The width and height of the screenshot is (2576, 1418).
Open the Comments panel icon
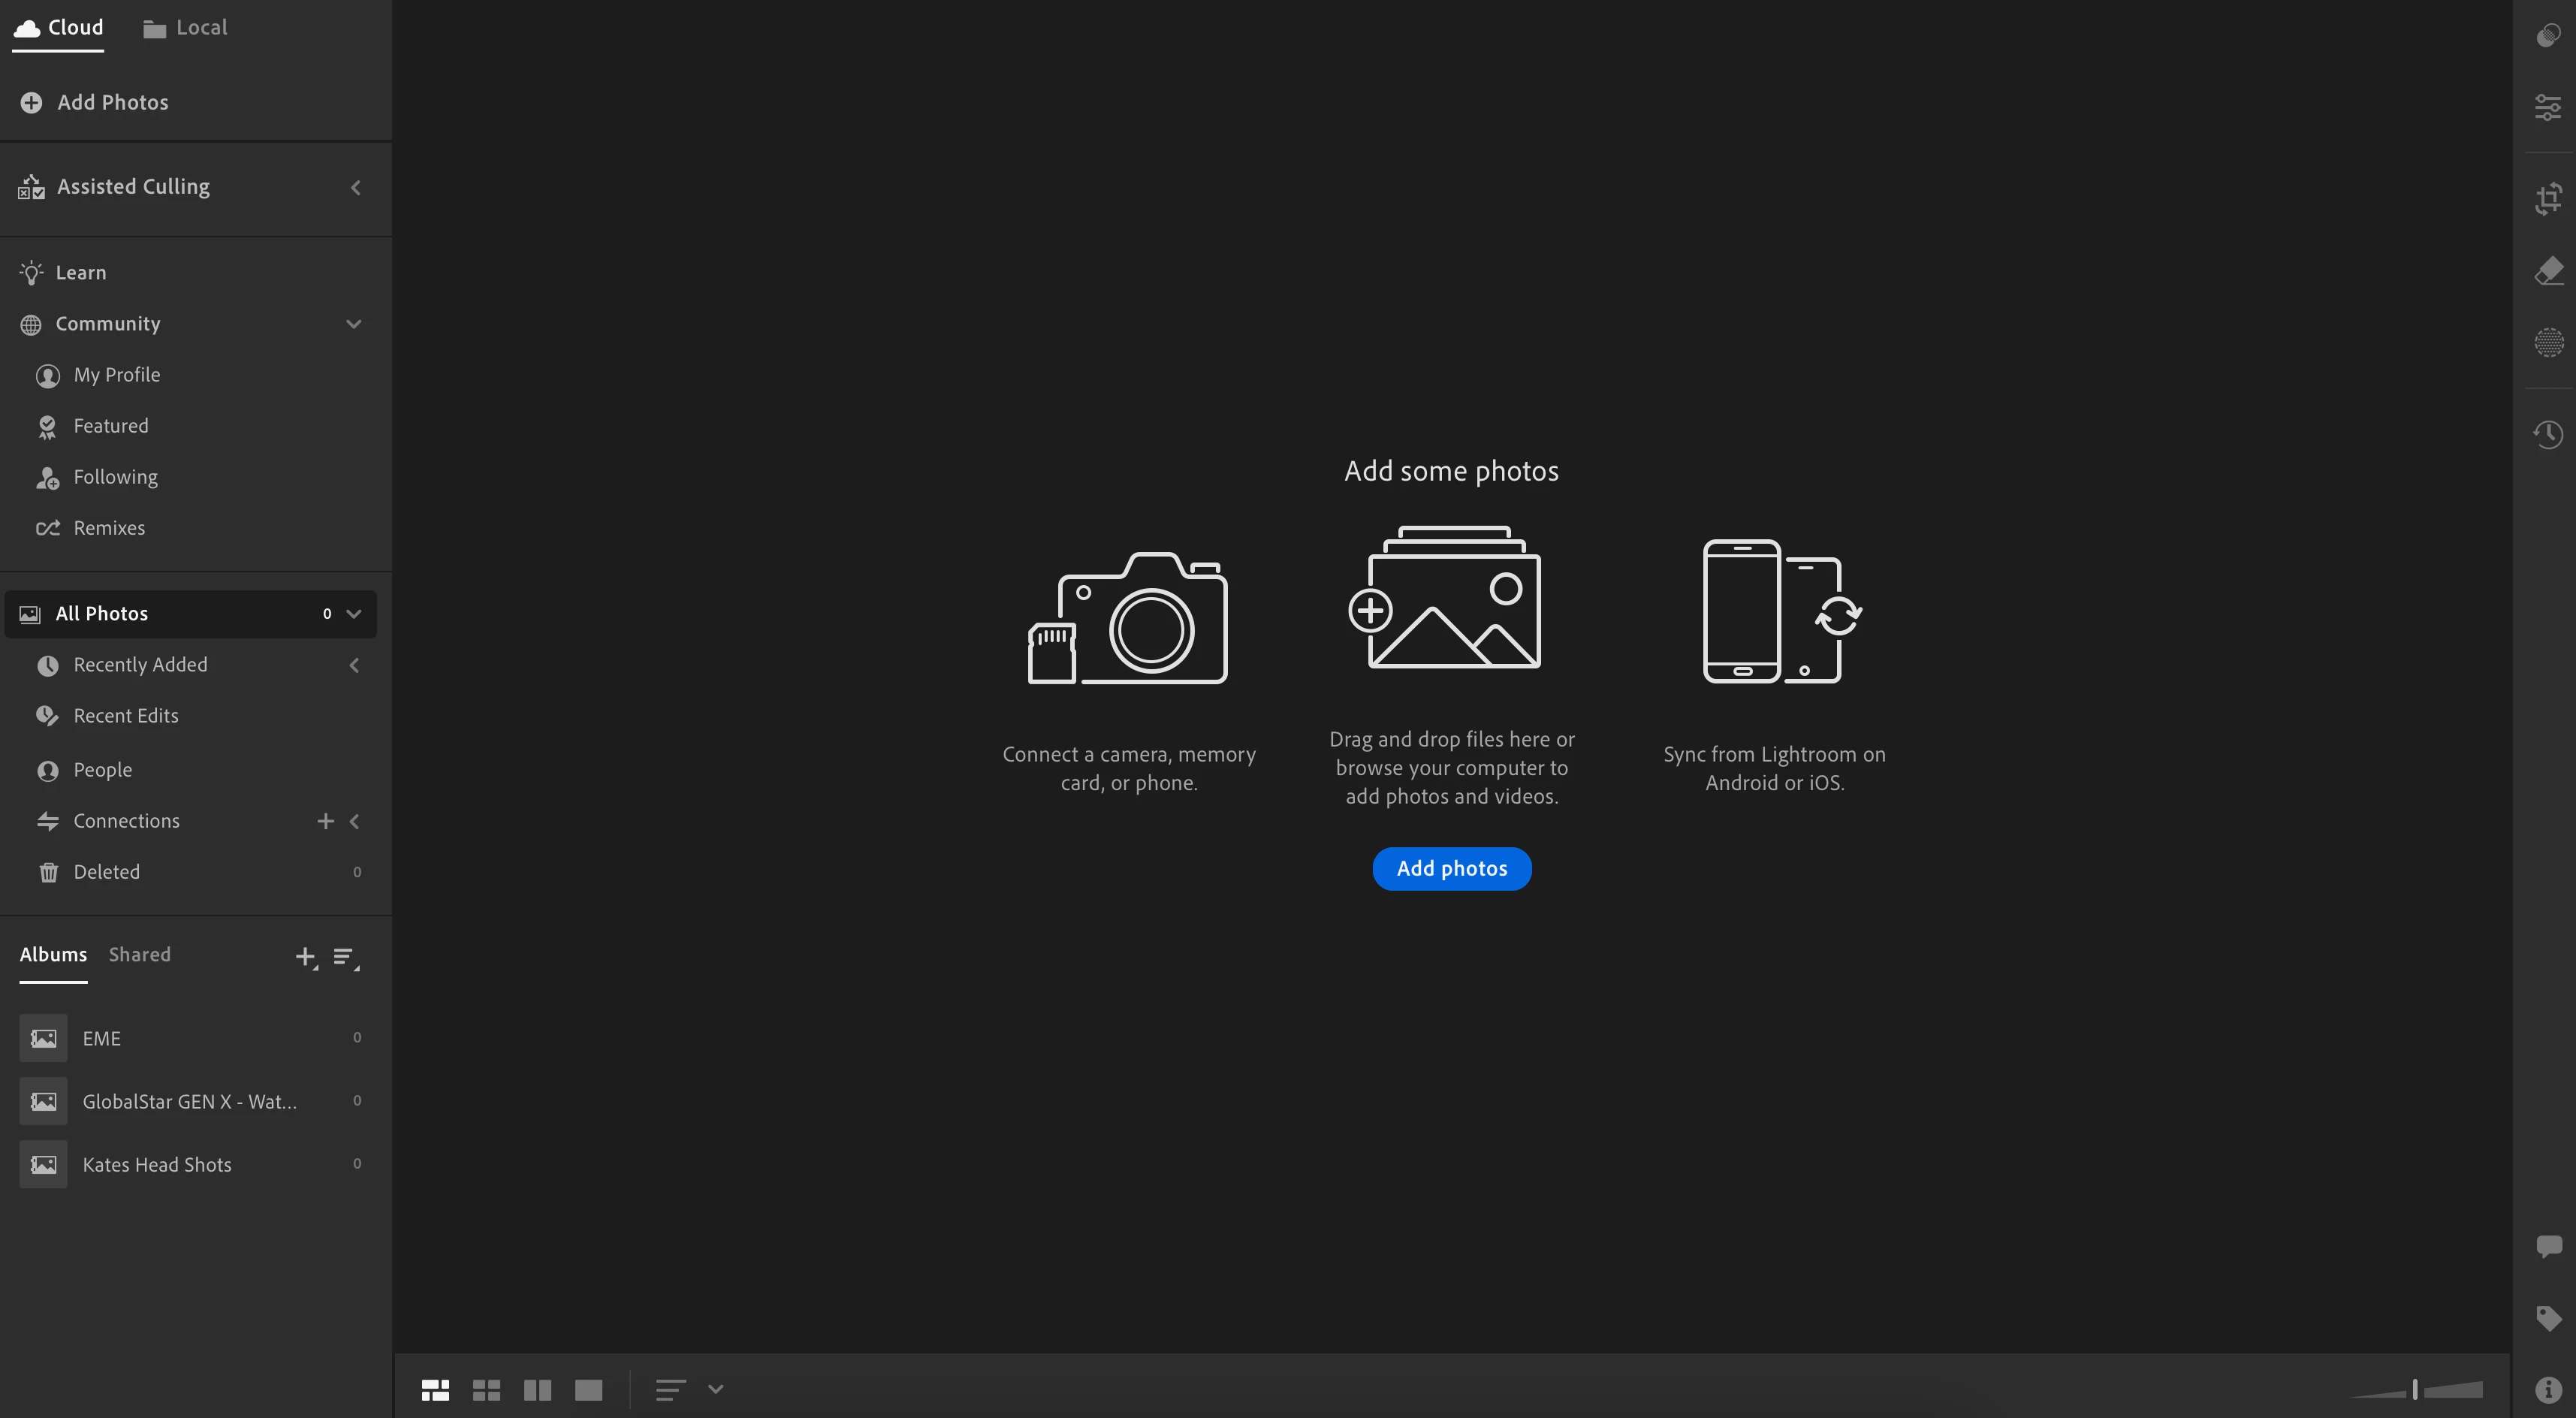click(x=2548, y=1246)
